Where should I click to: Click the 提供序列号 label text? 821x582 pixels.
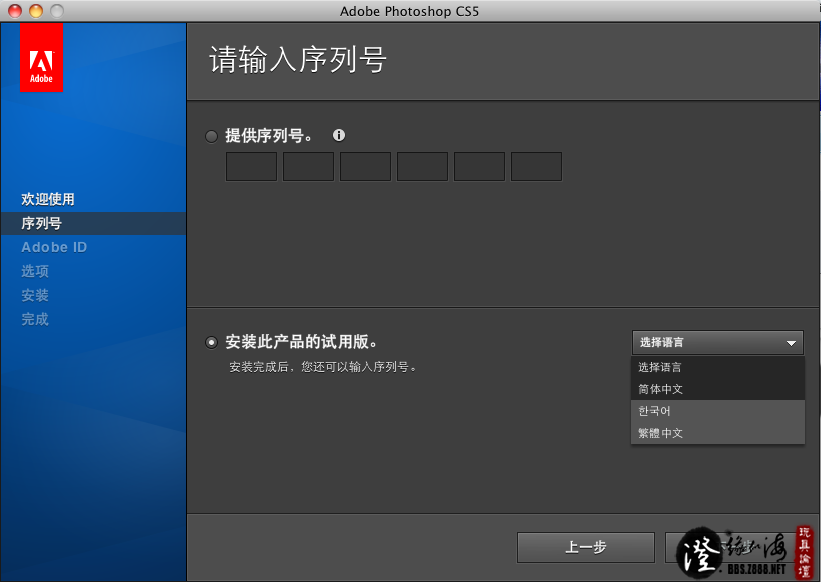pyautogui.click(x=269, y=136)
